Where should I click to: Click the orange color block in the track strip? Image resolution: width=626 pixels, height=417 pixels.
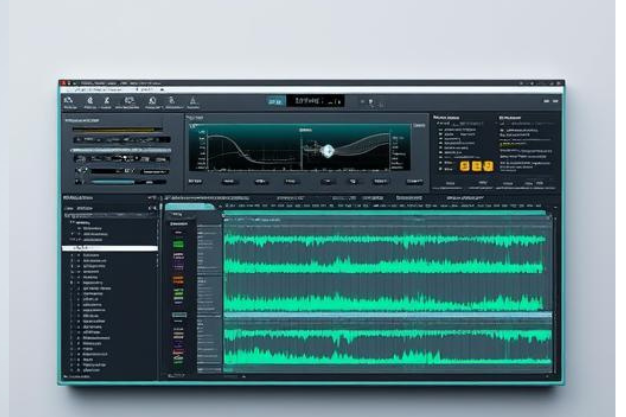point(178,279)
